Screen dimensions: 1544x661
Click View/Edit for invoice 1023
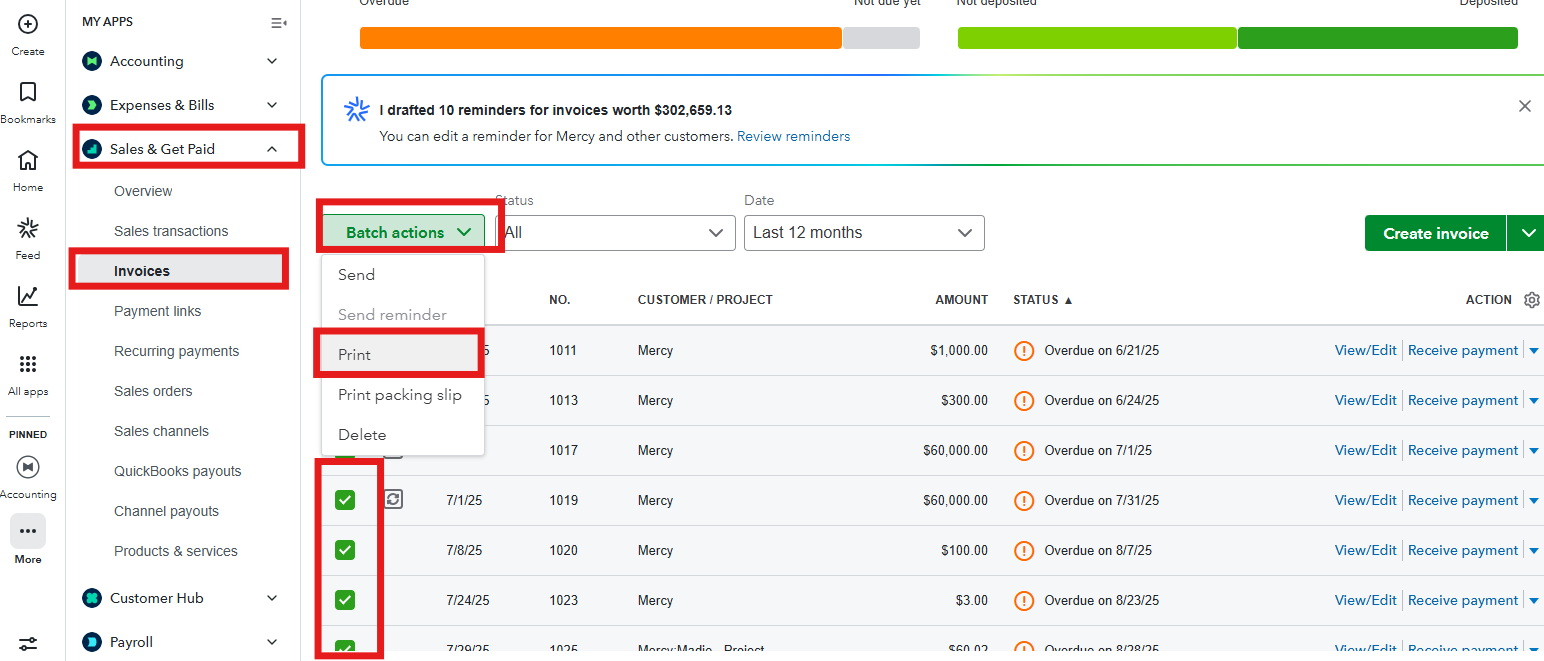1365,600
